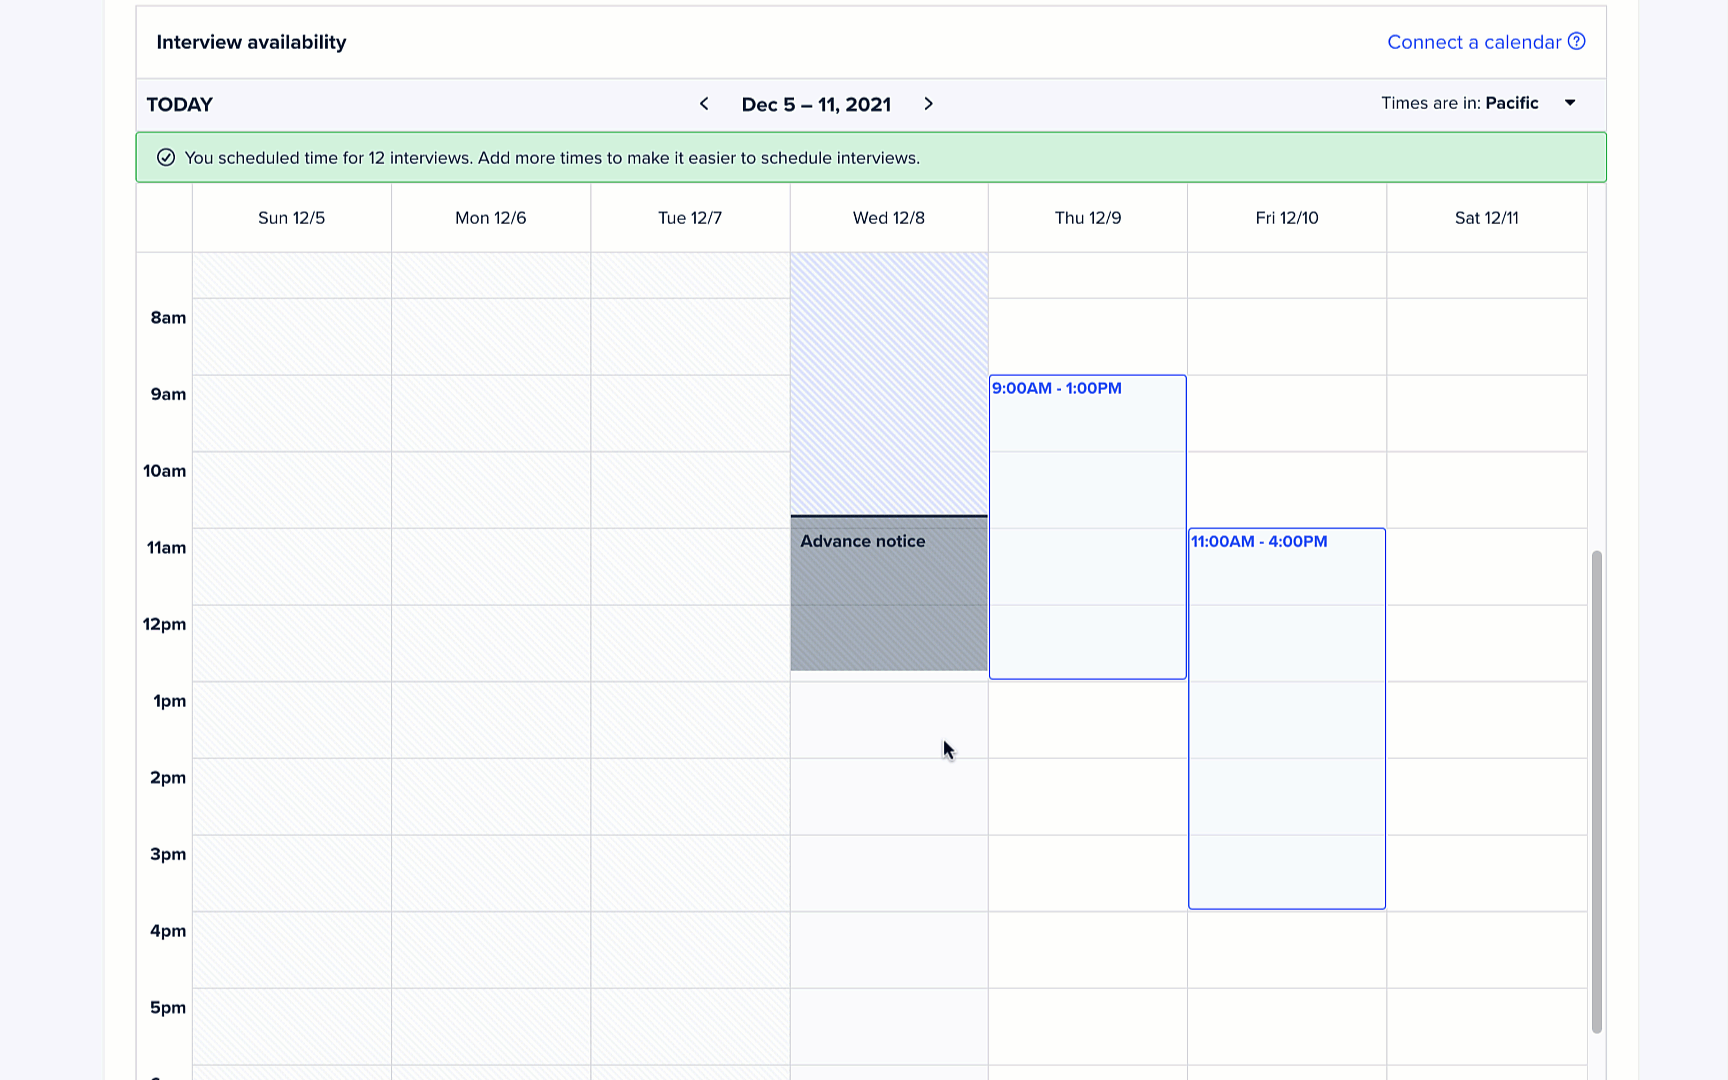Image resolution: width=1728 pixels, height=1080 pixels.
Task: Click the Wed 12/8 column header
Action: 889,218
